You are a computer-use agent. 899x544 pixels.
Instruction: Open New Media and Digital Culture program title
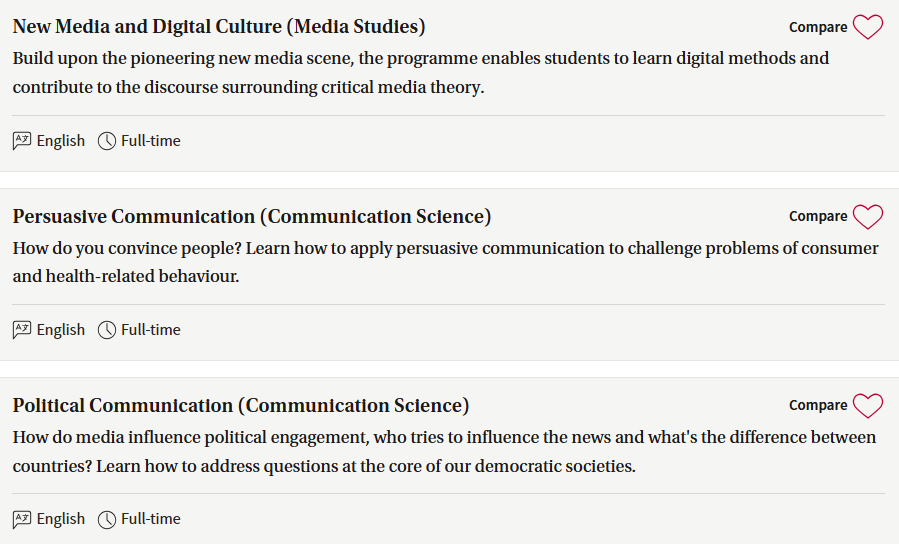click(x=219, y=27)
